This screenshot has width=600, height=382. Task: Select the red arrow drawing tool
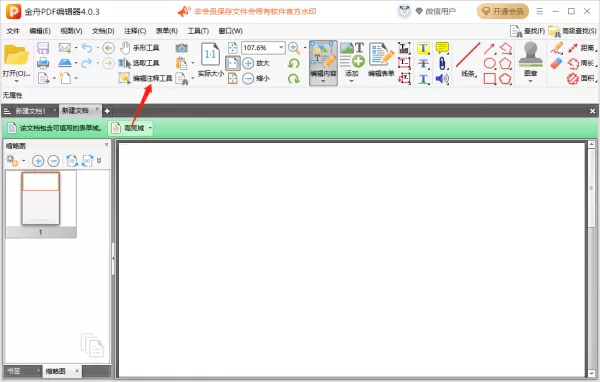pyautogui.click(x=489, y=48)
